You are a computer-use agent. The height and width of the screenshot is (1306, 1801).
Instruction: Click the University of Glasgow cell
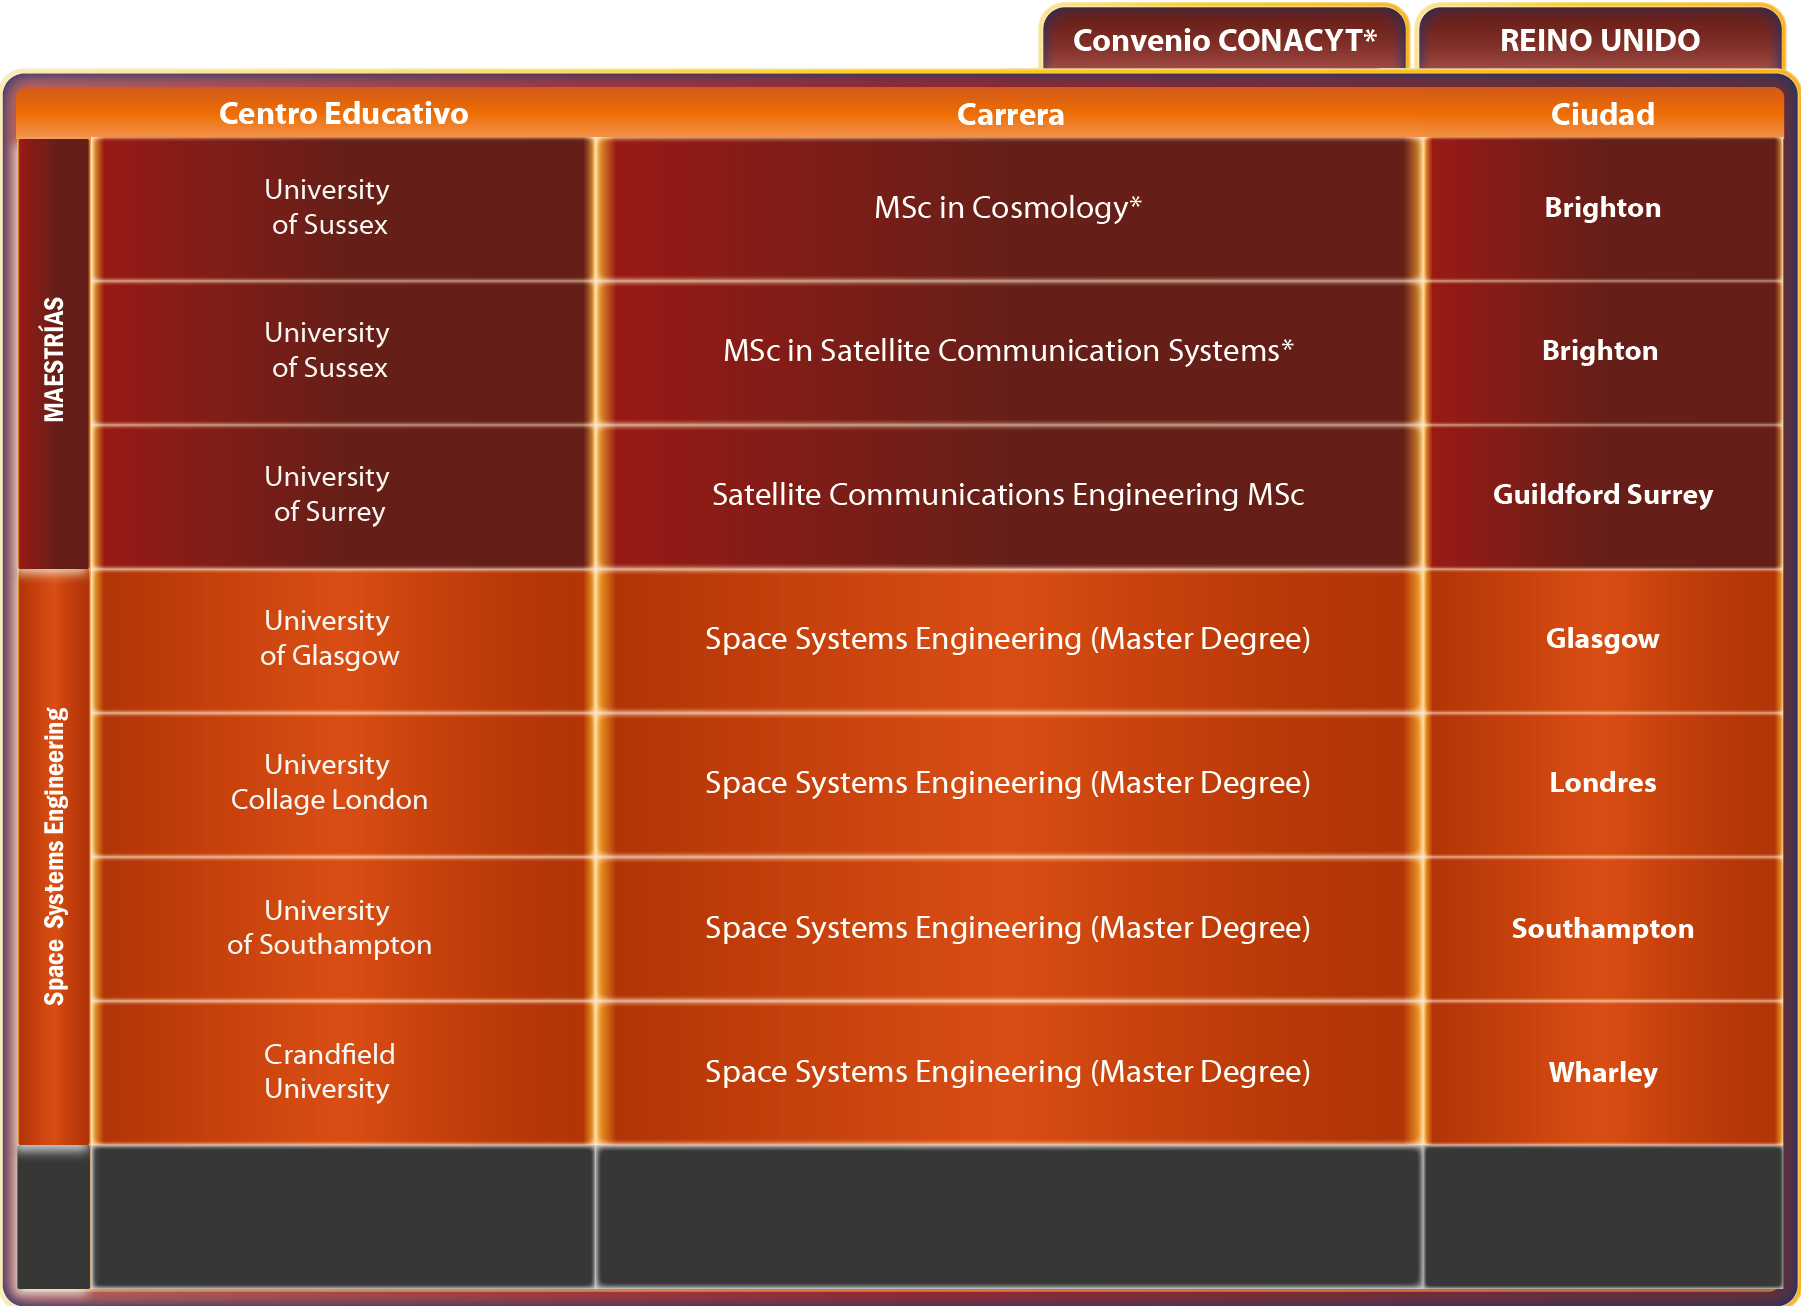pyautogui.click(x=343, y=639)
